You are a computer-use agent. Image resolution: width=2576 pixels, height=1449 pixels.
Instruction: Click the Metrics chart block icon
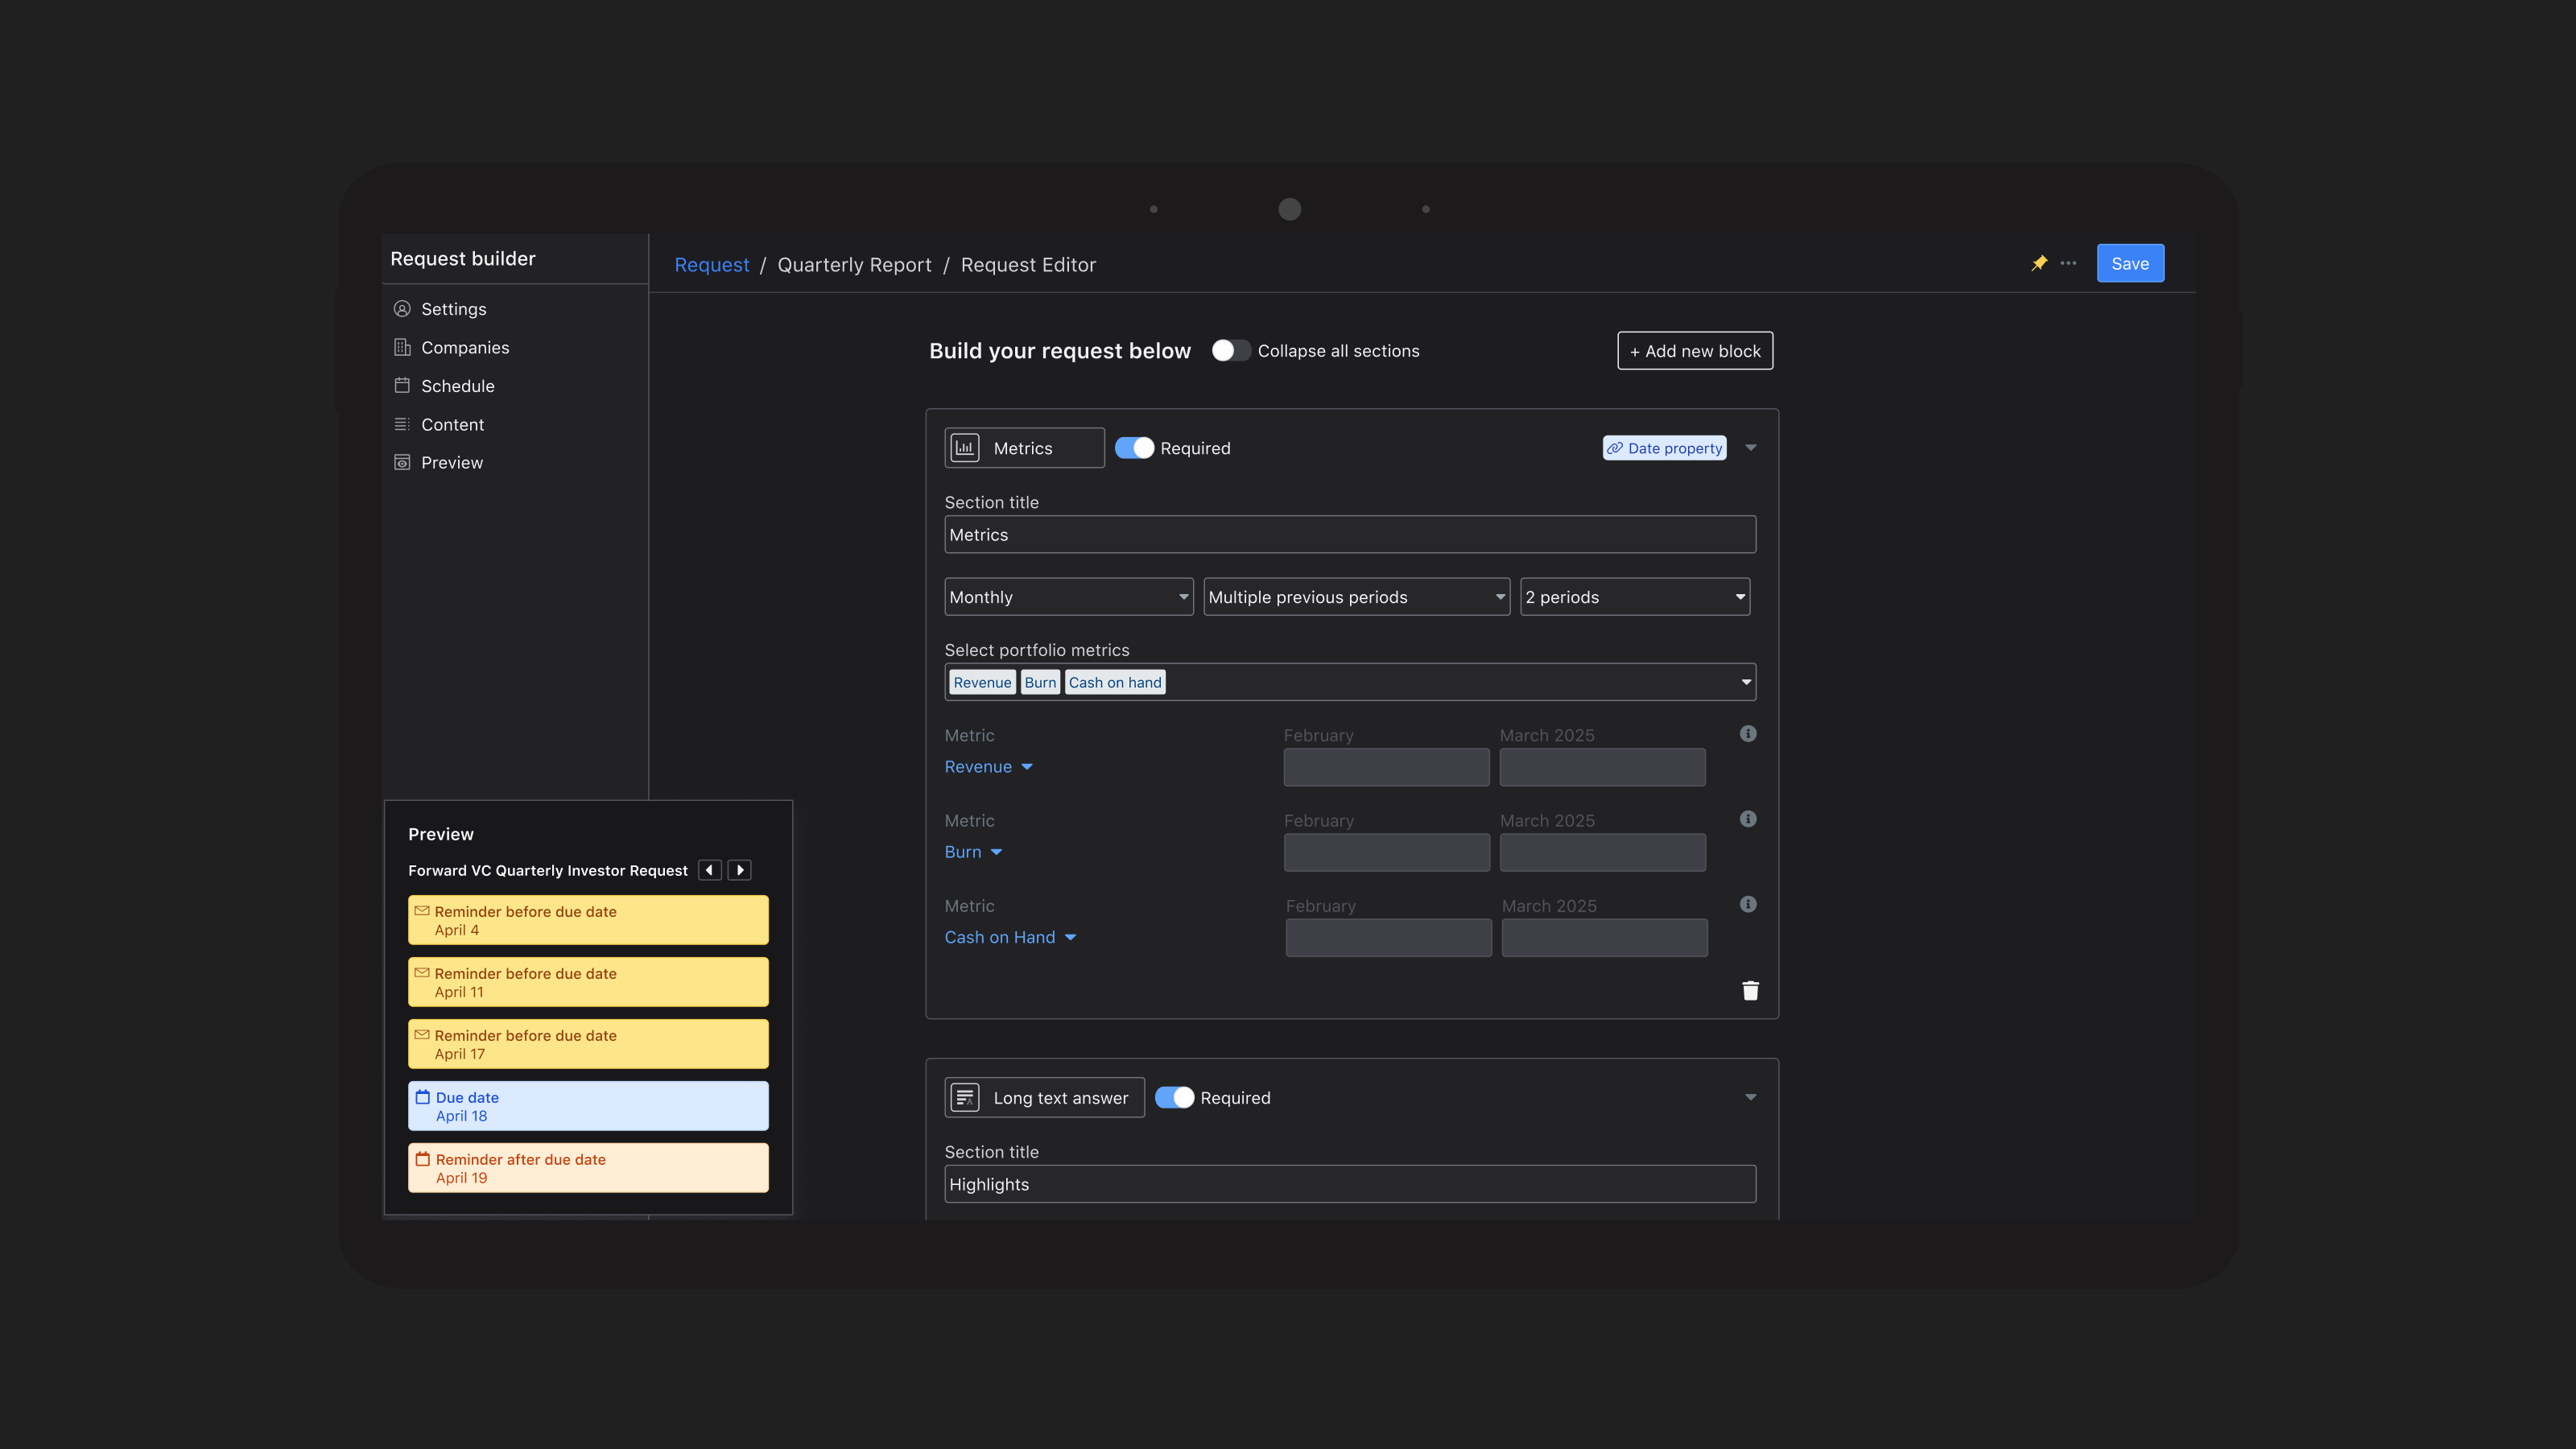click(965, 448)
